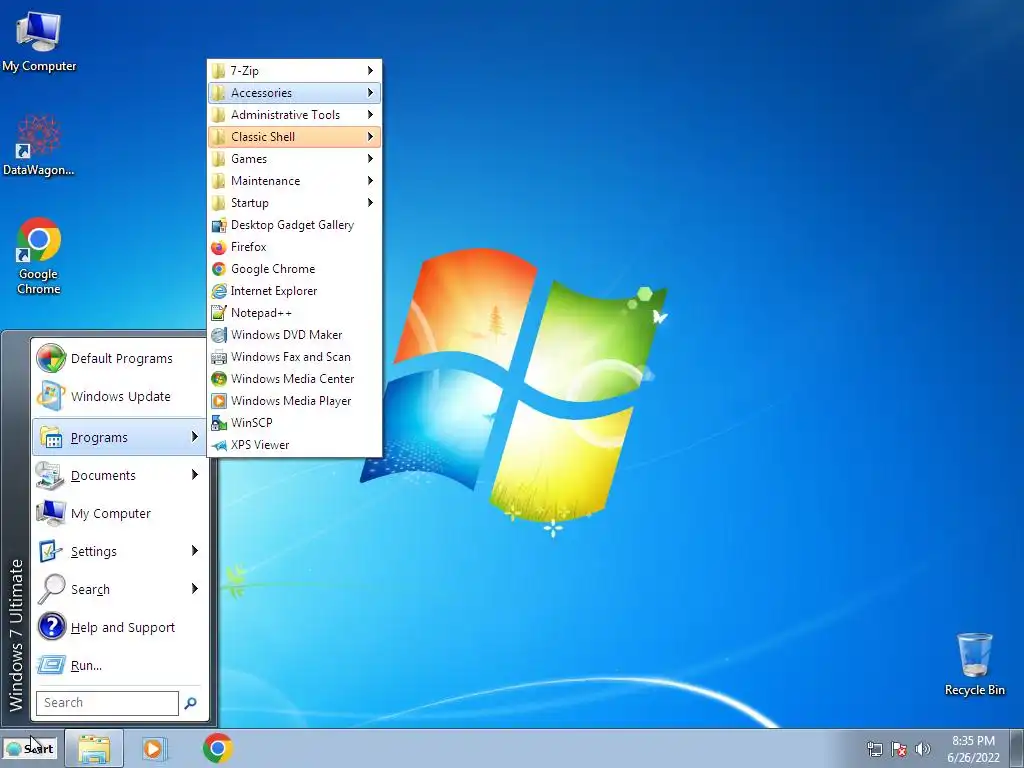Select the Google Chrome desktop shortcut

(x=39, y=256)
